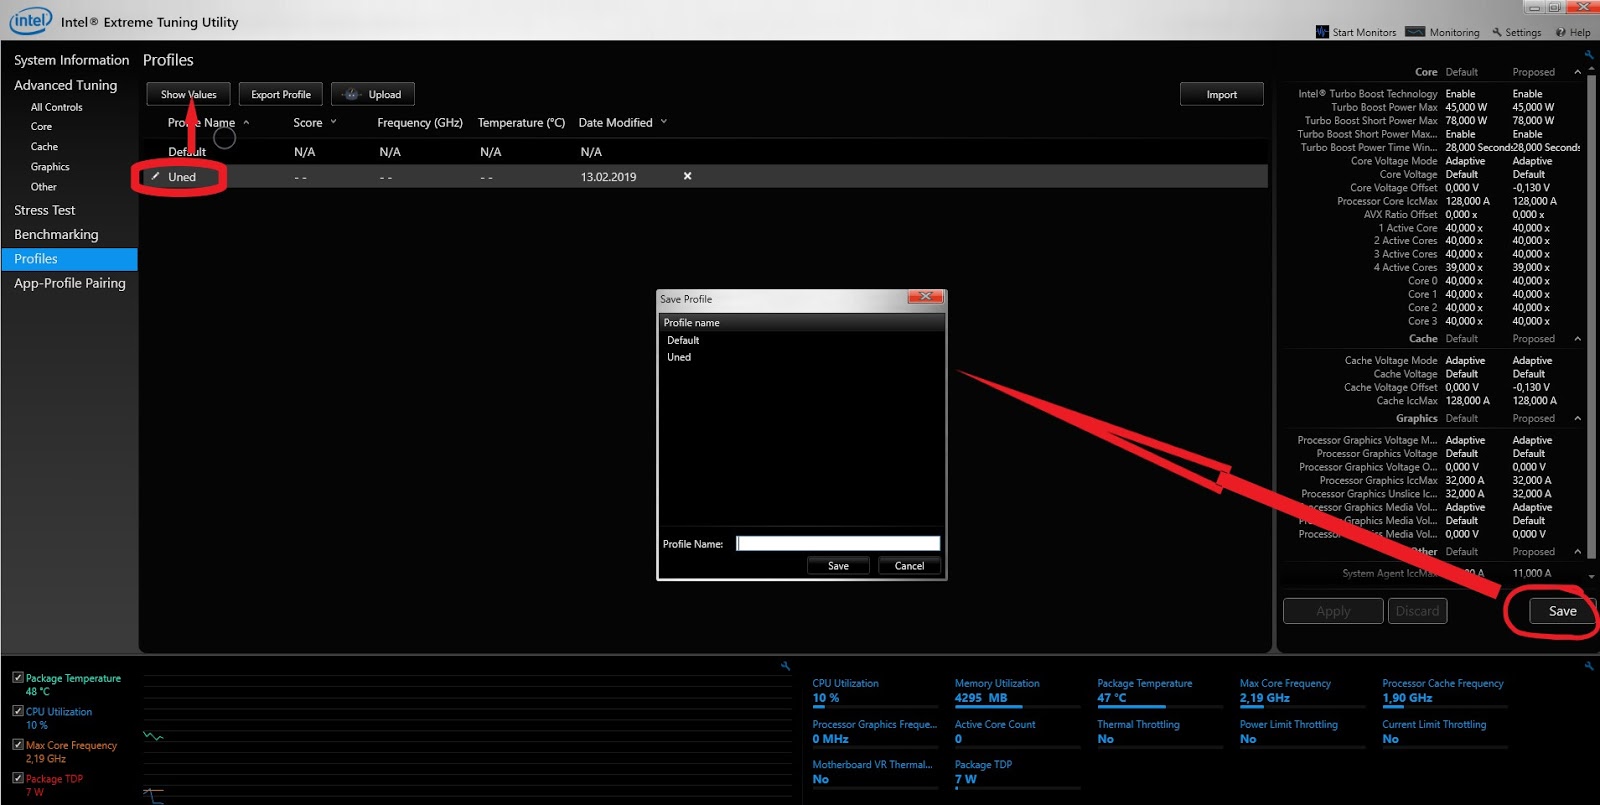Image resolution: width=1600 pixels, height=805 pixels.
Task: Click Save in the Save Profile dialog
Action: [x=838, y=566]
